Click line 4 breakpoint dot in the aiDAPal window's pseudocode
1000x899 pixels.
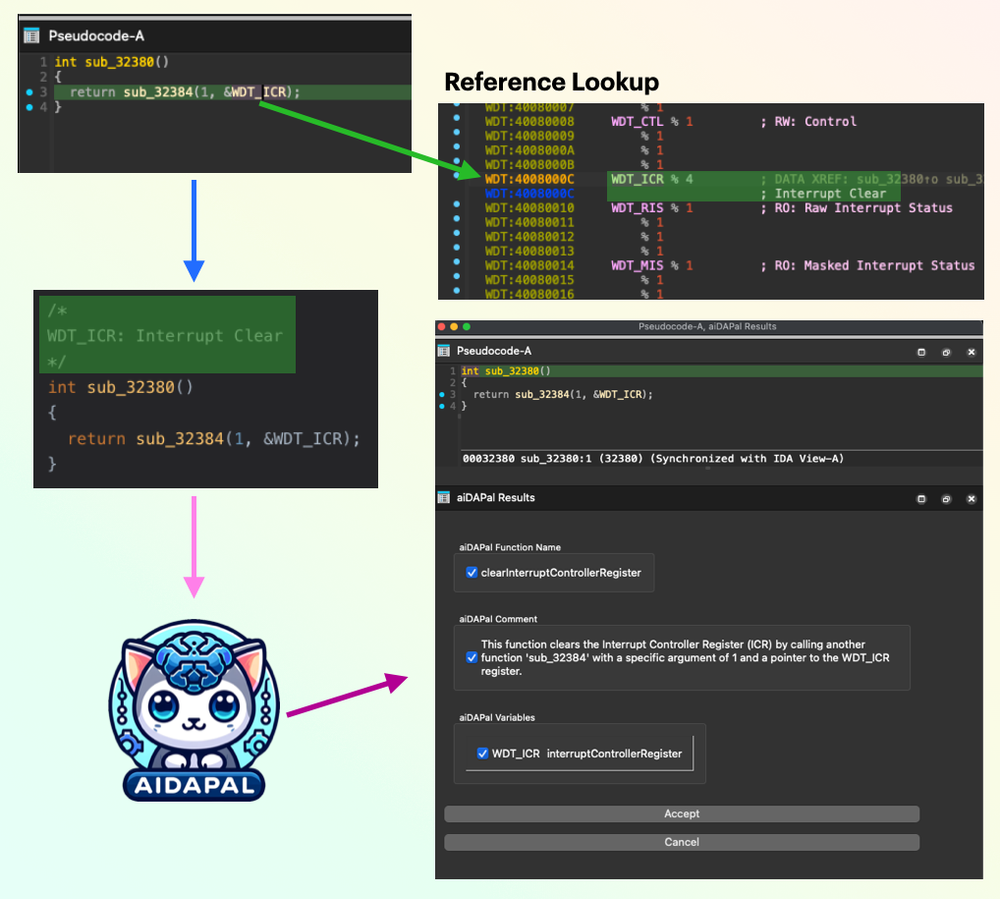(x=442, y=406)
